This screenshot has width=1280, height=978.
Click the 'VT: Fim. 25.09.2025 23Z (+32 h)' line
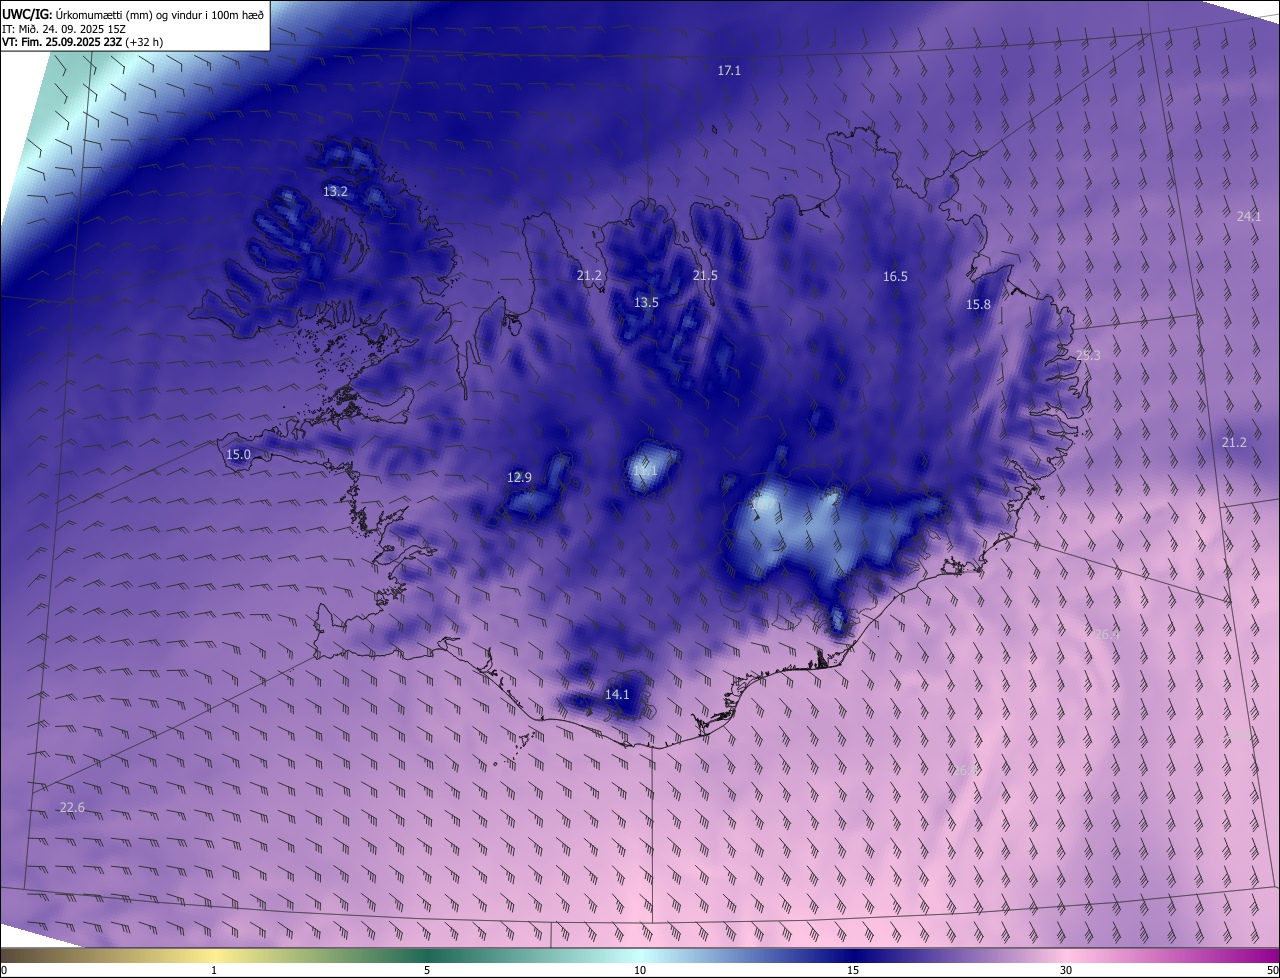coord(82,42)
